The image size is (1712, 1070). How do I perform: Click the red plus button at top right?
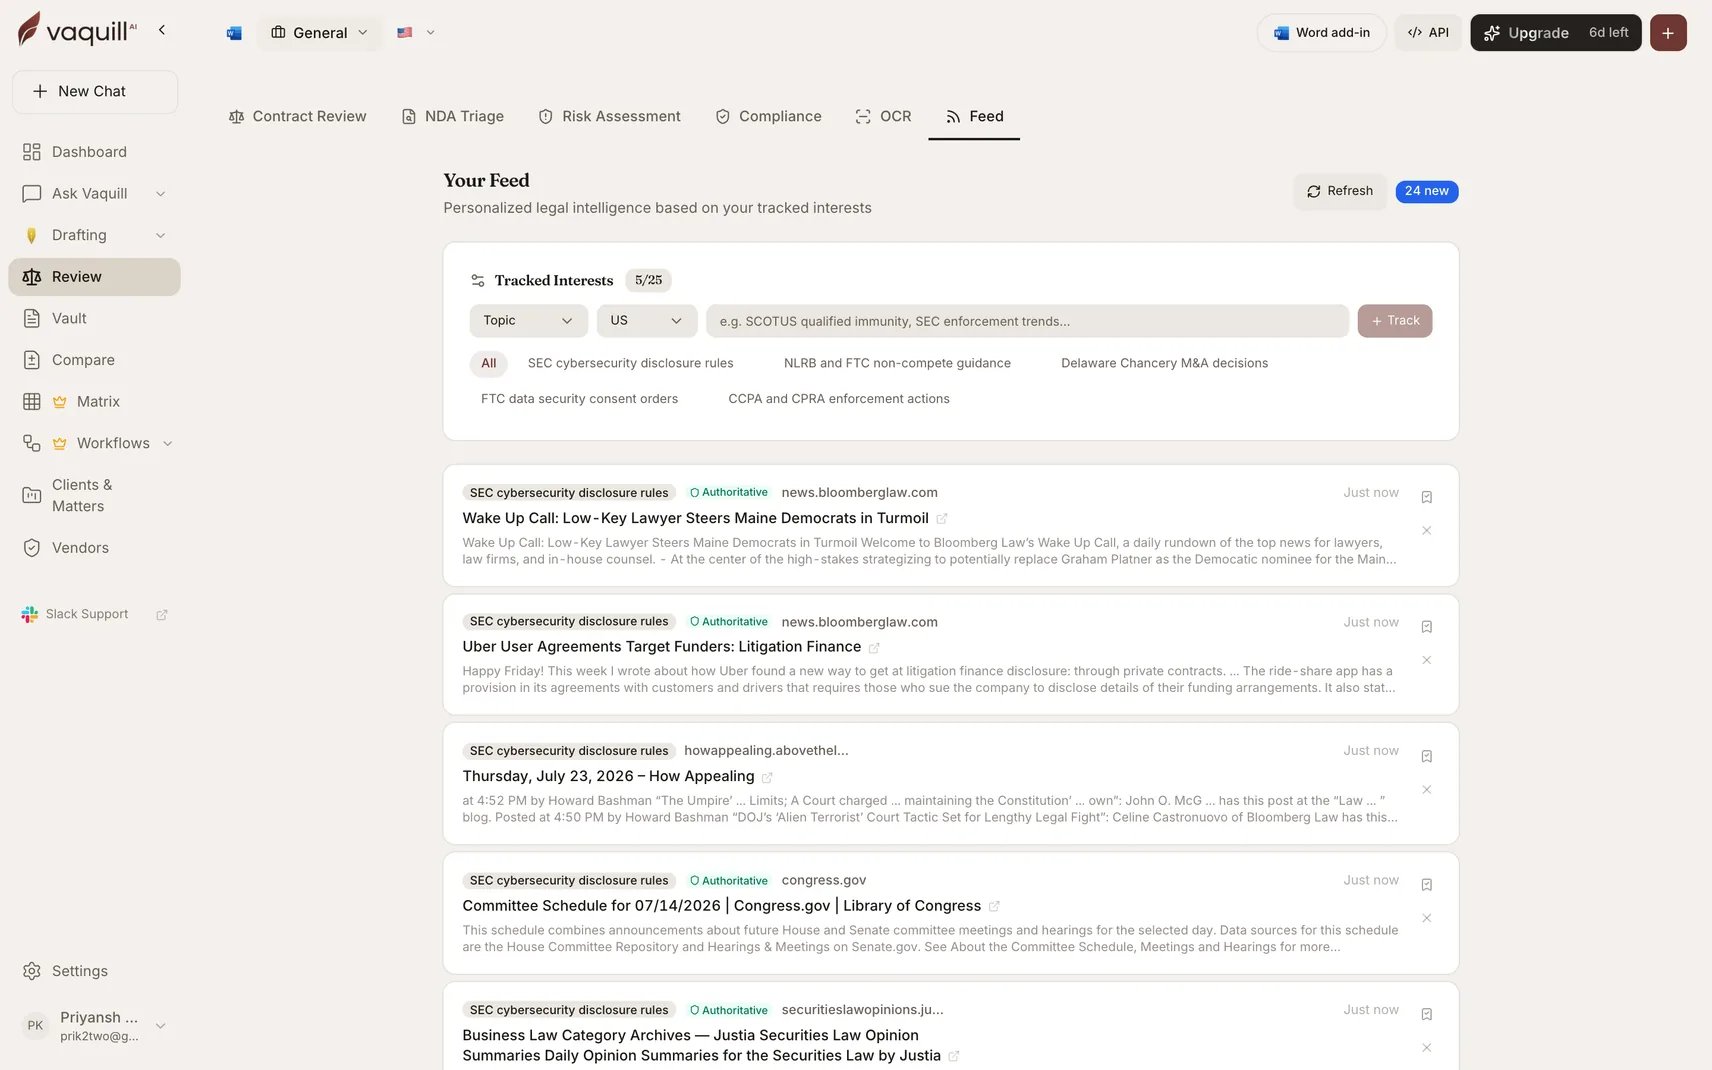1668,33
